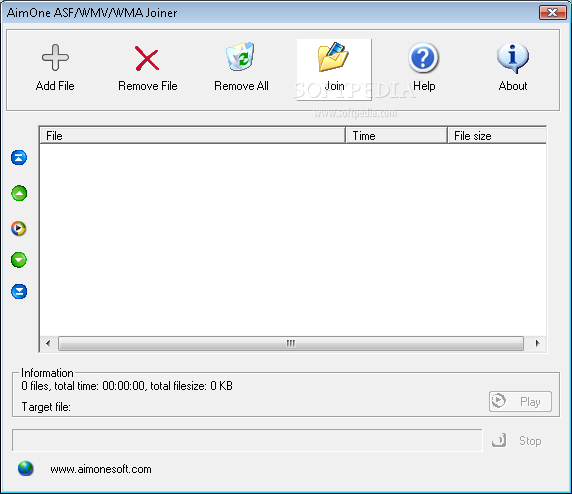Sort list by File column header
This screenshot has width=572, height=494.
coord(192,136)
